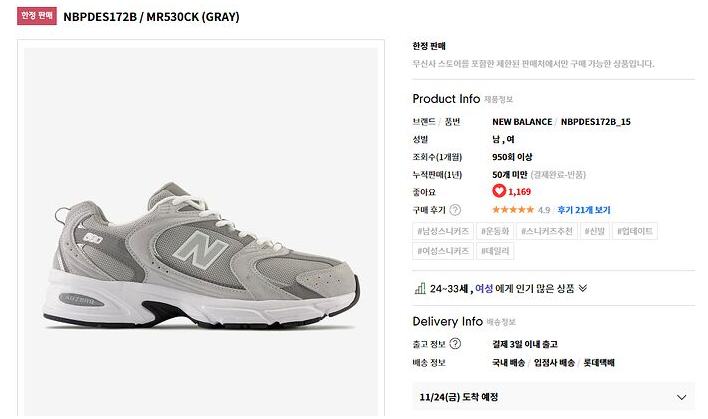708x419 pixels.
Task: Click the help icon next to 출고 정보
Action: [x=455, y=345]
